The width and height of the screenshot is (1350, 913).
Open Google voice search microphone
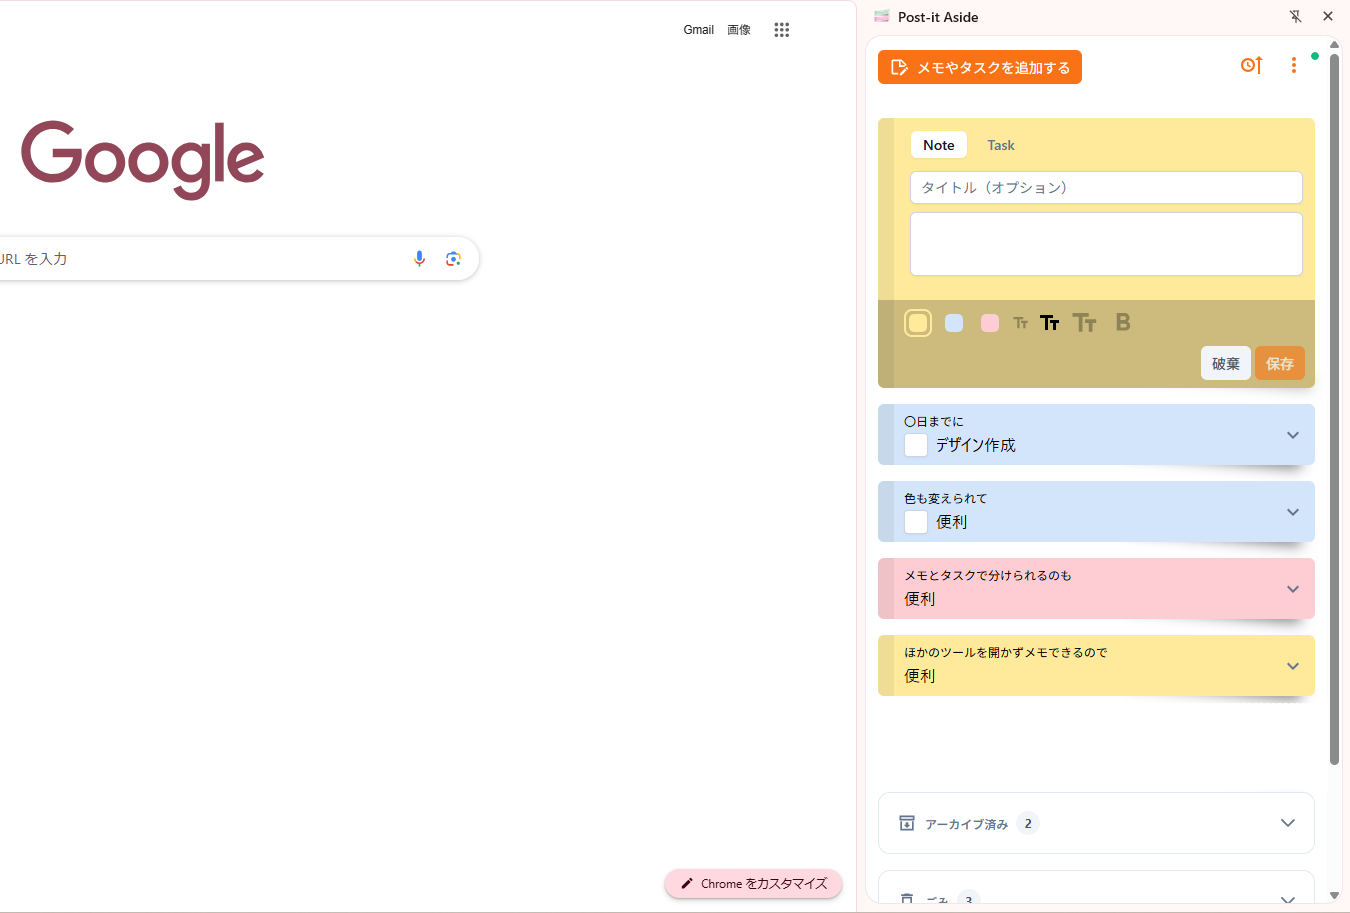(419, 259)
